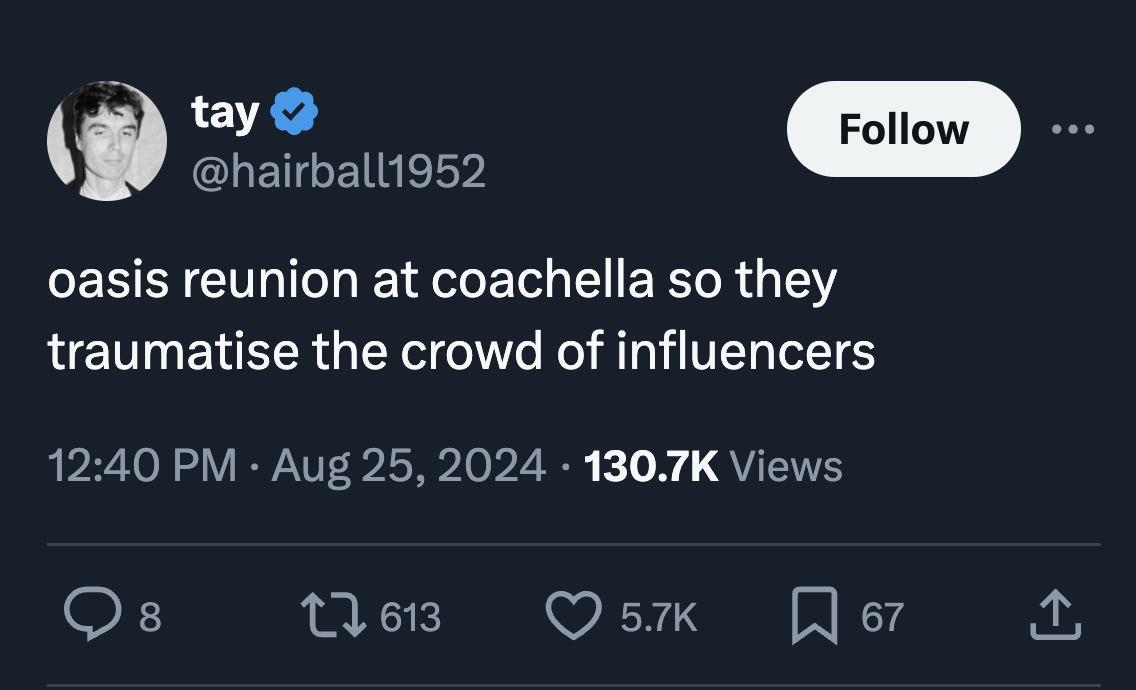This screenshot has height=690, width=1136.
Task: Click the 67 bookmark count
Action: (x=884, y=617)
